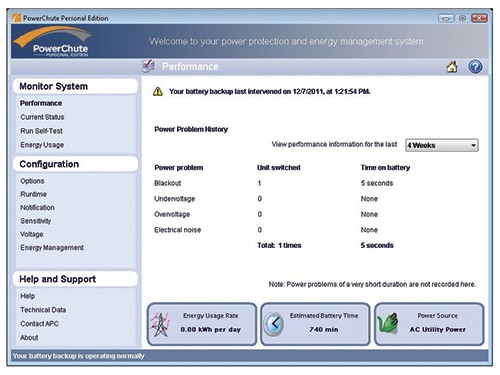Open Voltage configuration

(32, 234)
